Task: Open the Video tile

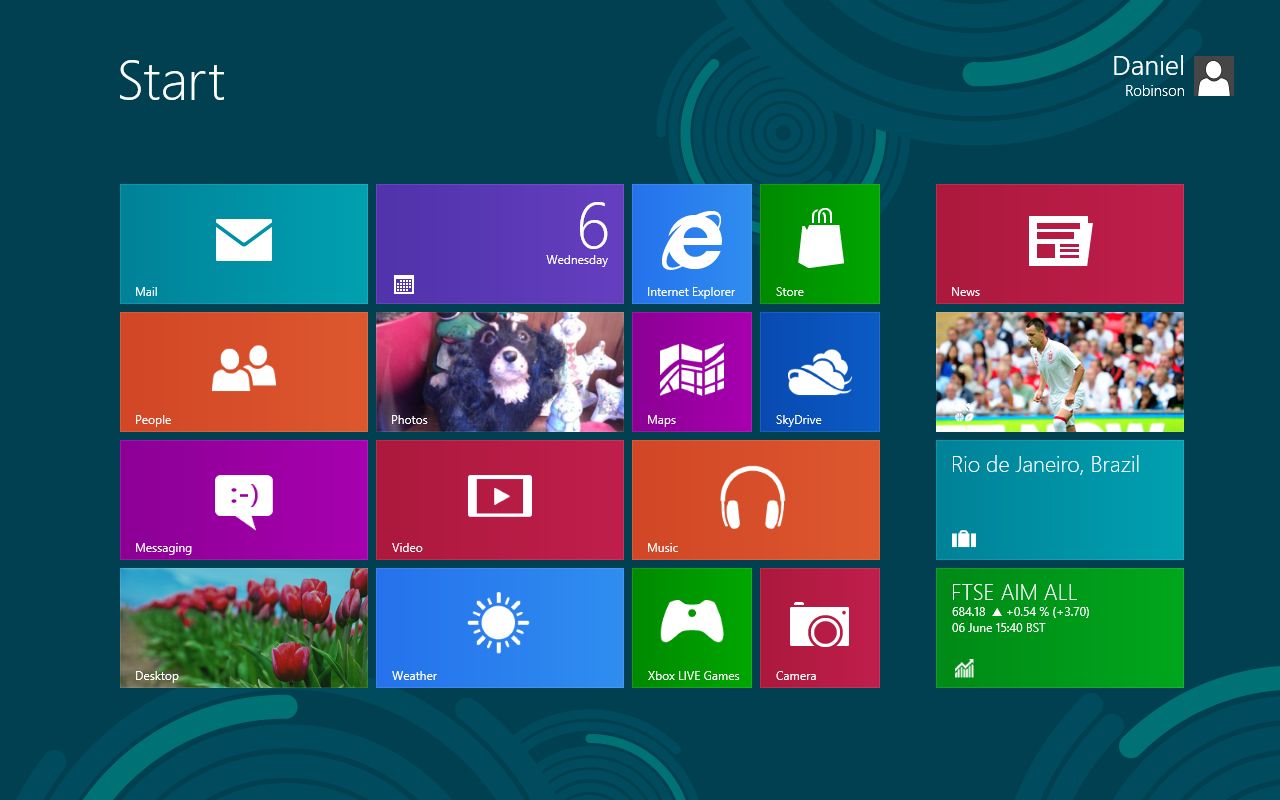Action: (500, 500)
